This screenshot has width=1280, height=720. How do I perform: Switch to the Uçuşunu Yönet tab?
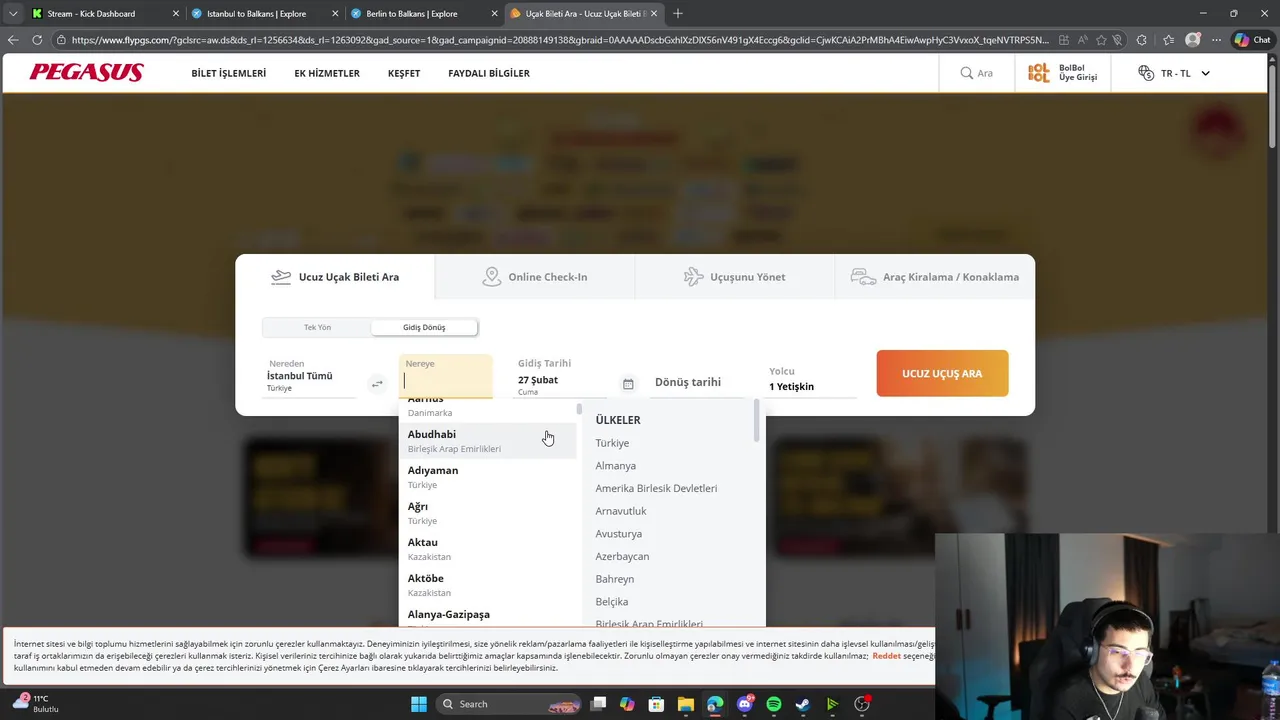[x=735, y=277]
